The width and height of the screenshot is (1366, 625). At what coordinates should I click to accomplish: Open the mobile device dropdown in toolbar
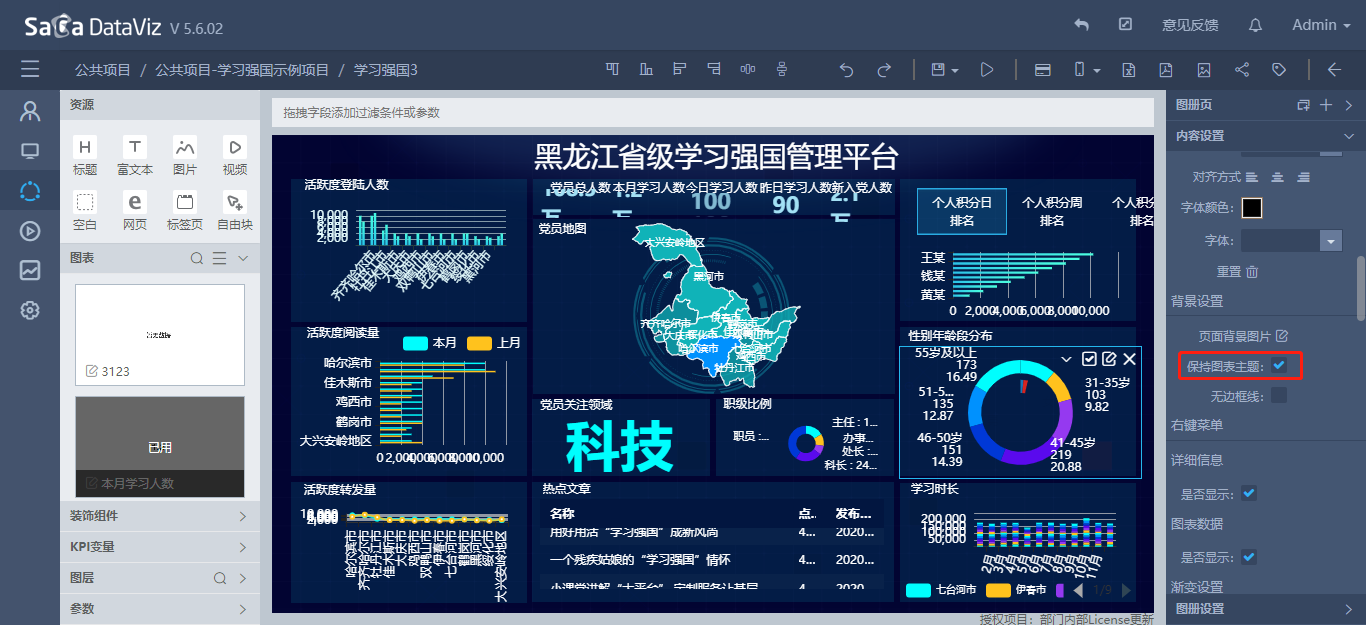pyautogui.click(x=1097, y=71)
